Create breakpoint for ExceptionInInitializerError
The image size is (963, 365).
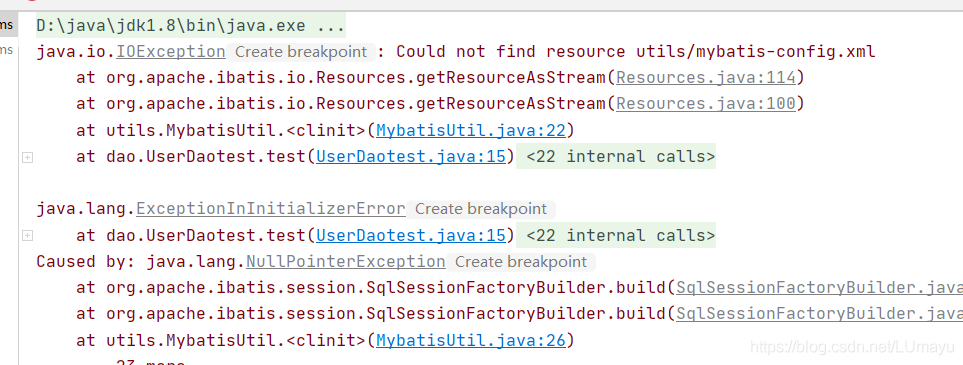point(481,209)
